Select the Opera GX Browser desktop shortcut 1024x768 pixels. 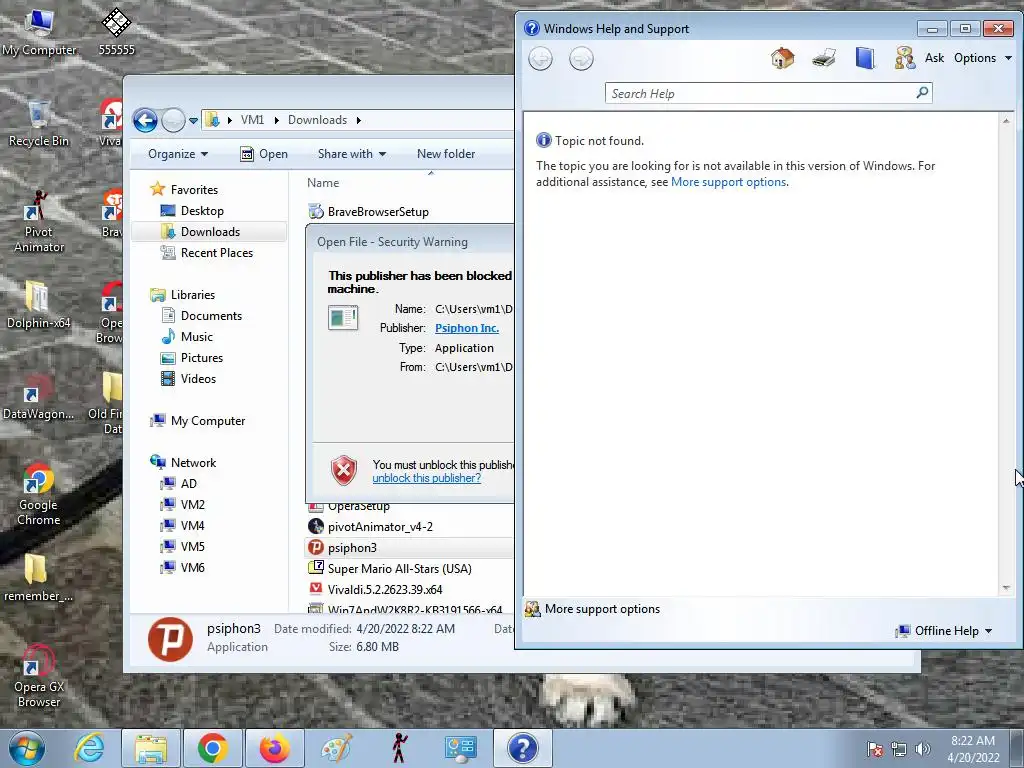(39, 677)
